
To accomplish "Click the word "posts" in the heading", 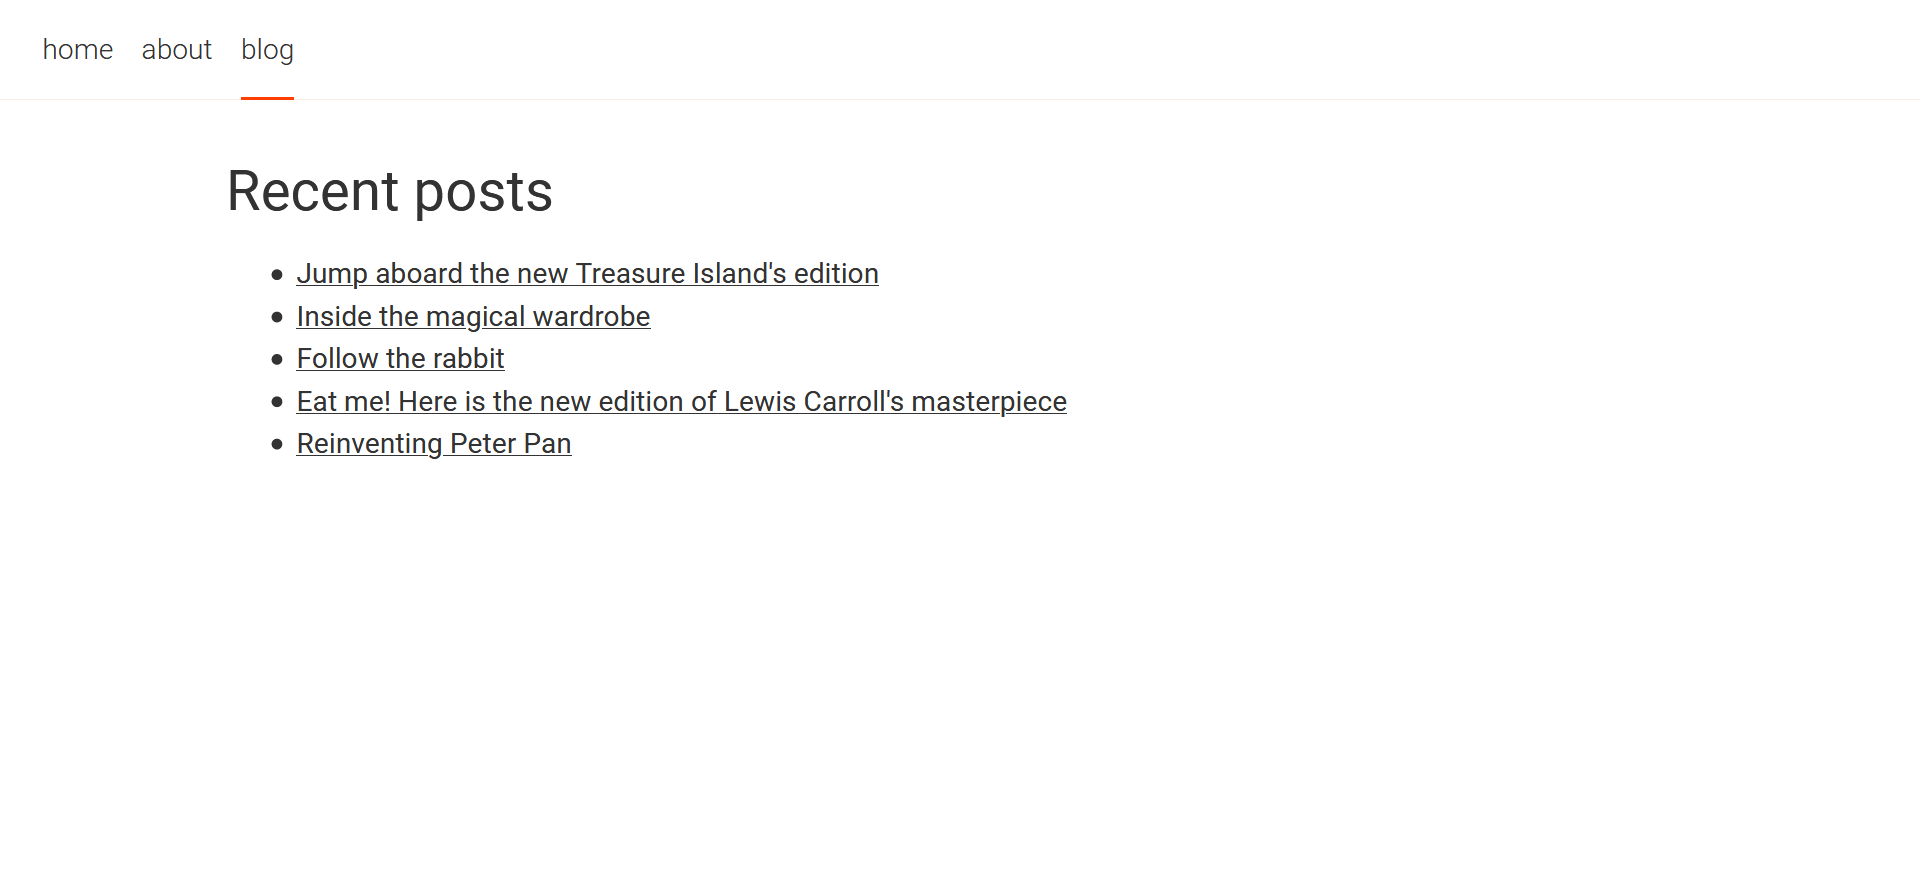I will [x=483, y=193].
